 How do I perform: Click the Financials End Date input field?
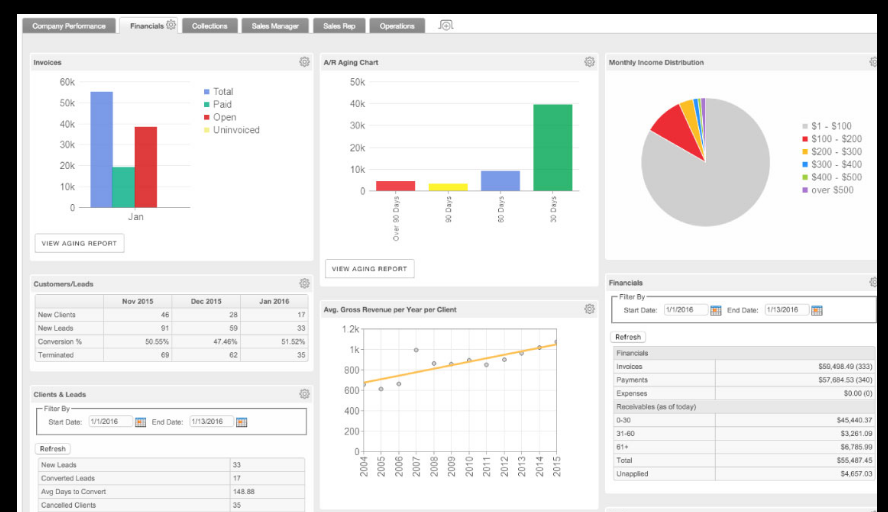coord(786,310)
